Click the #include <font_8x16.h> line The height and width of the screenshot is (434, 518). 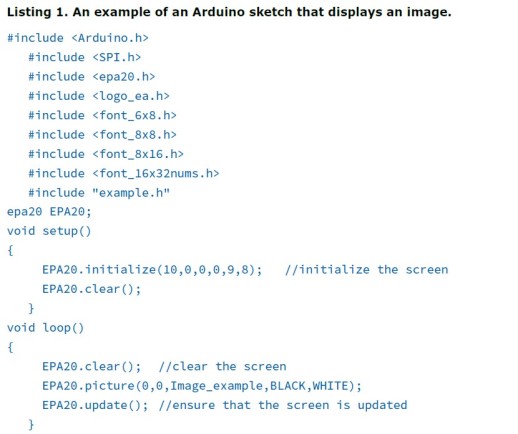pyautogui.click(x=106, y=154)
